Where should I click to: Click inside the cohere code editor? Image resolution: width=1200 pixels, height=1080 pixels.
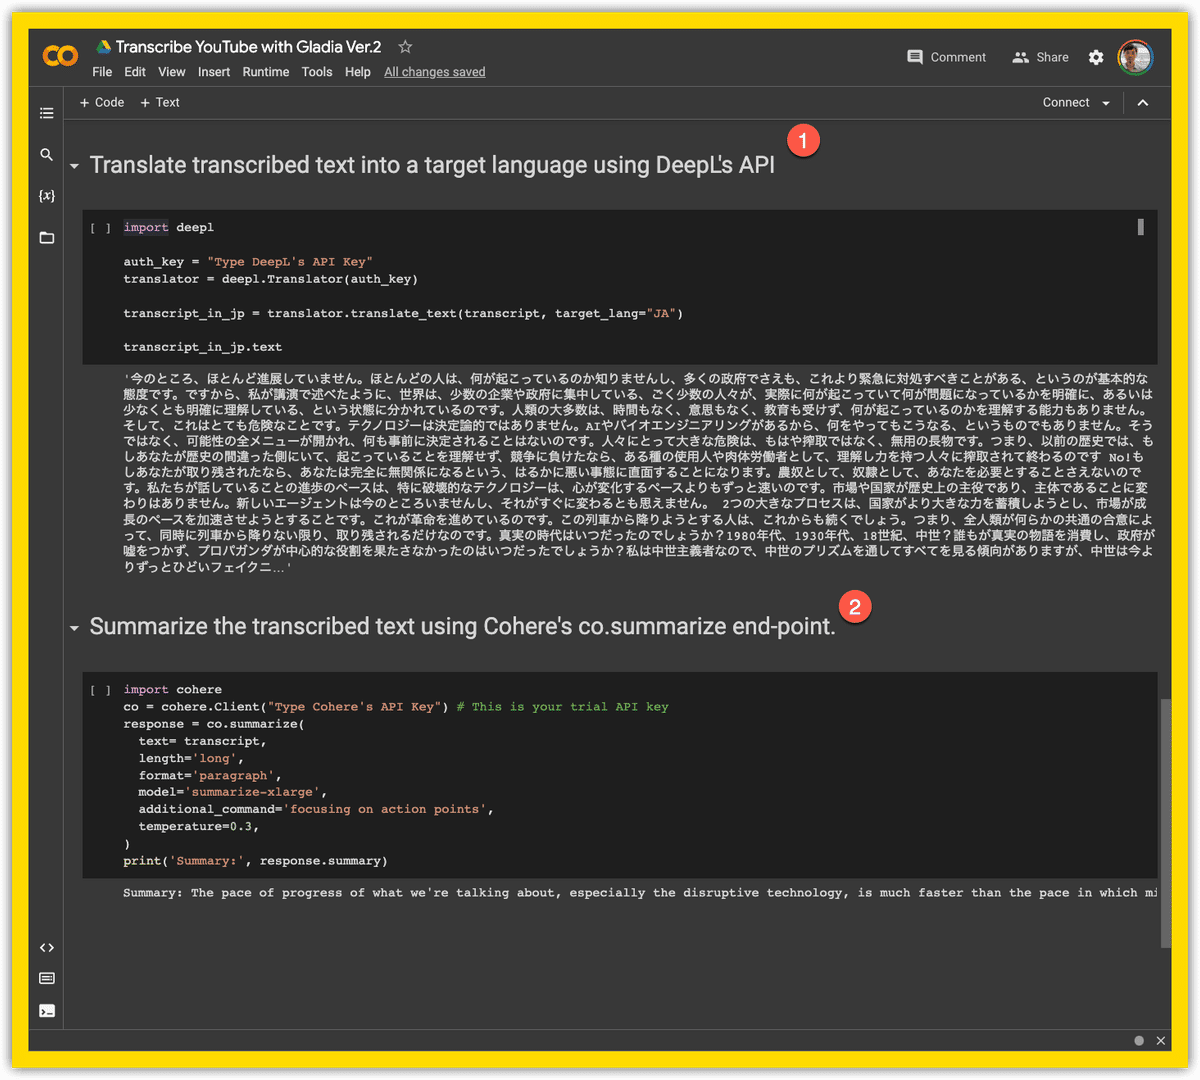point(620,775)
